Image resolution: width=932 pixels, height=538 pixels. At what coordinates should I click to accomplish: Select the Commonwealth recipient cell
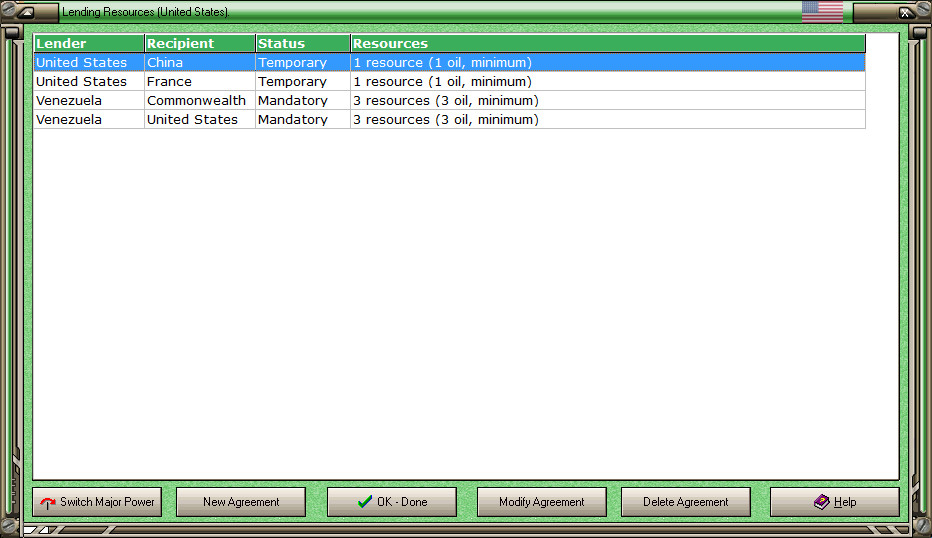click(200, 100)
